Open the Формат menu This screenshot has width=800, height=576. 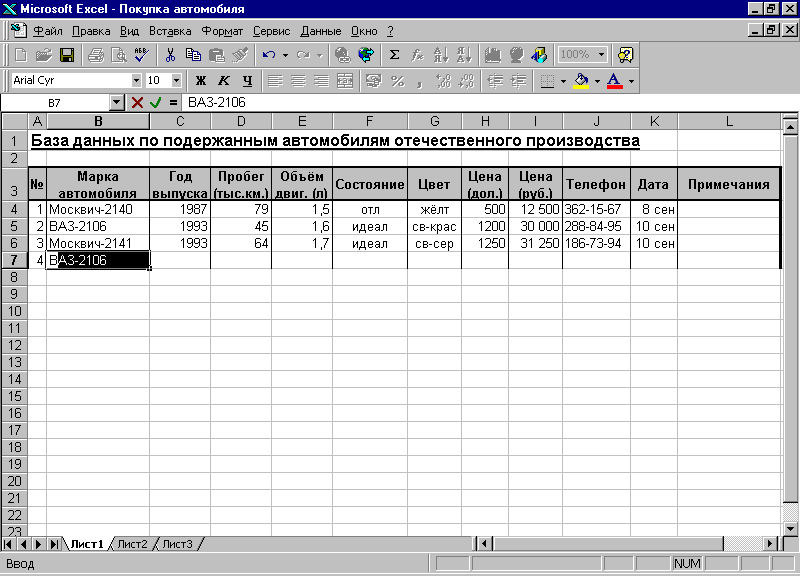(222, 31)
